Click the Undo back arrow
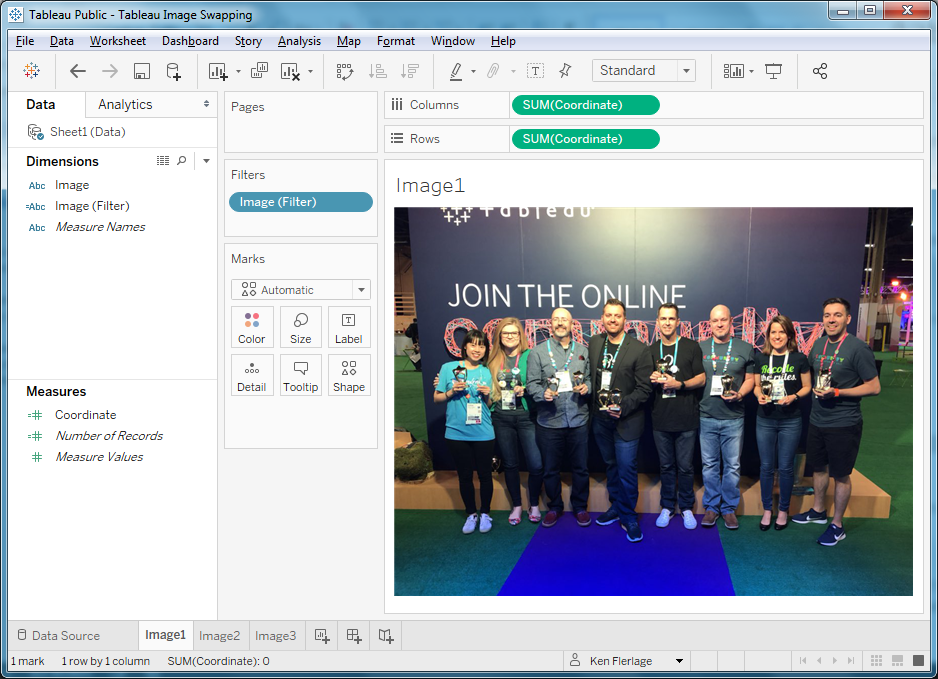Screen dimensions: 938x679 [78, 71]
